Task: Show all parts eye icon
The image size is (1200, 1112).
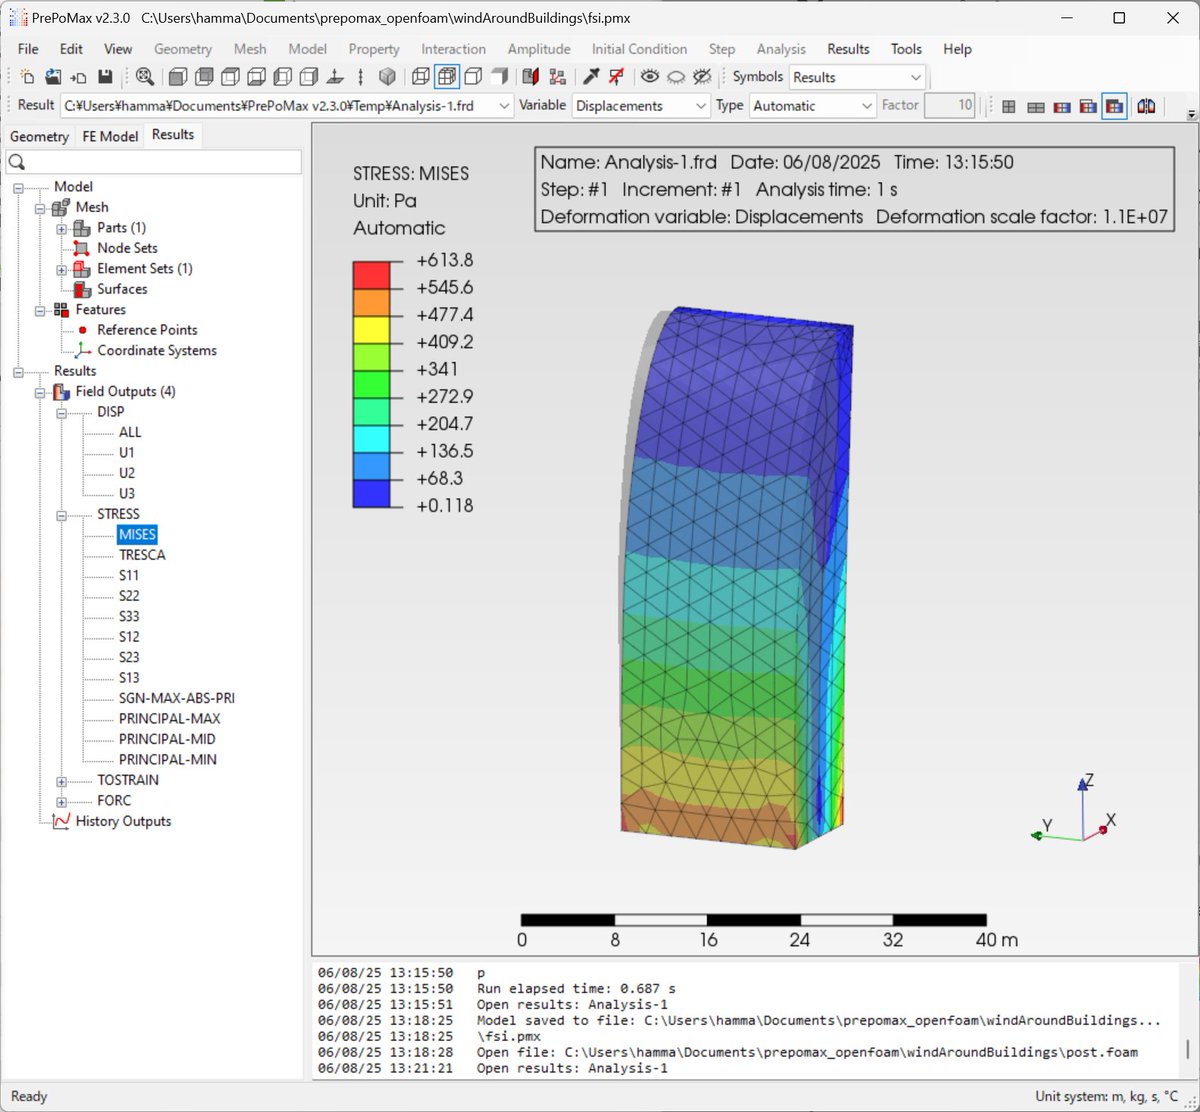Action: click(x=650, y=77)
